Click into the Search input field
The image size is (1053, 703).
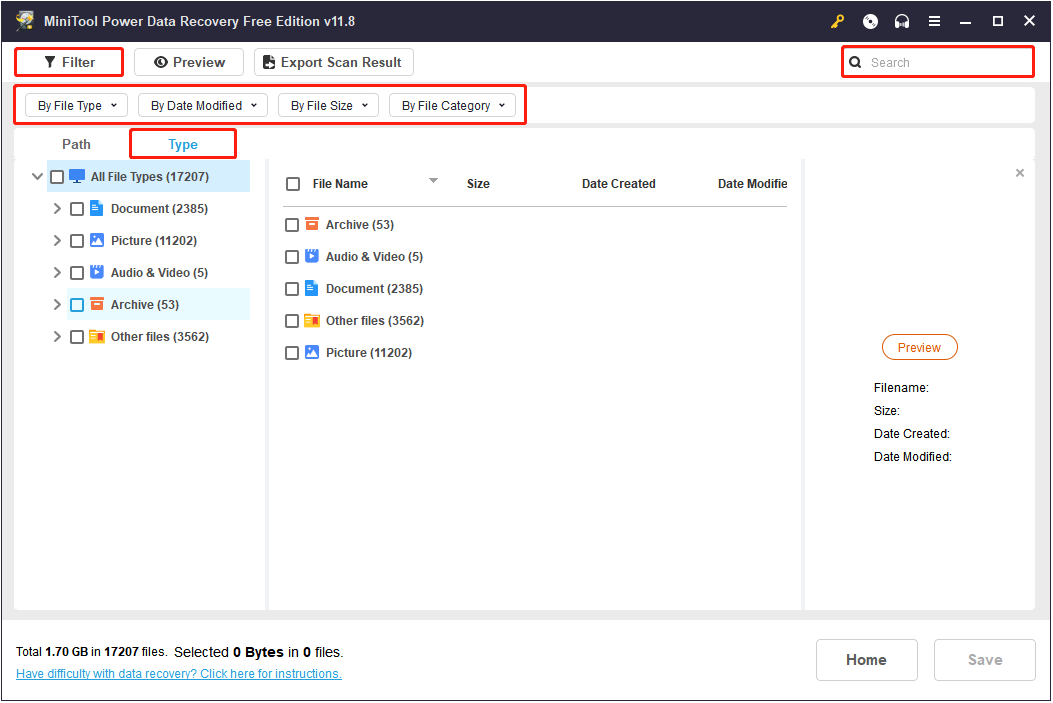(x=937, y=62)
